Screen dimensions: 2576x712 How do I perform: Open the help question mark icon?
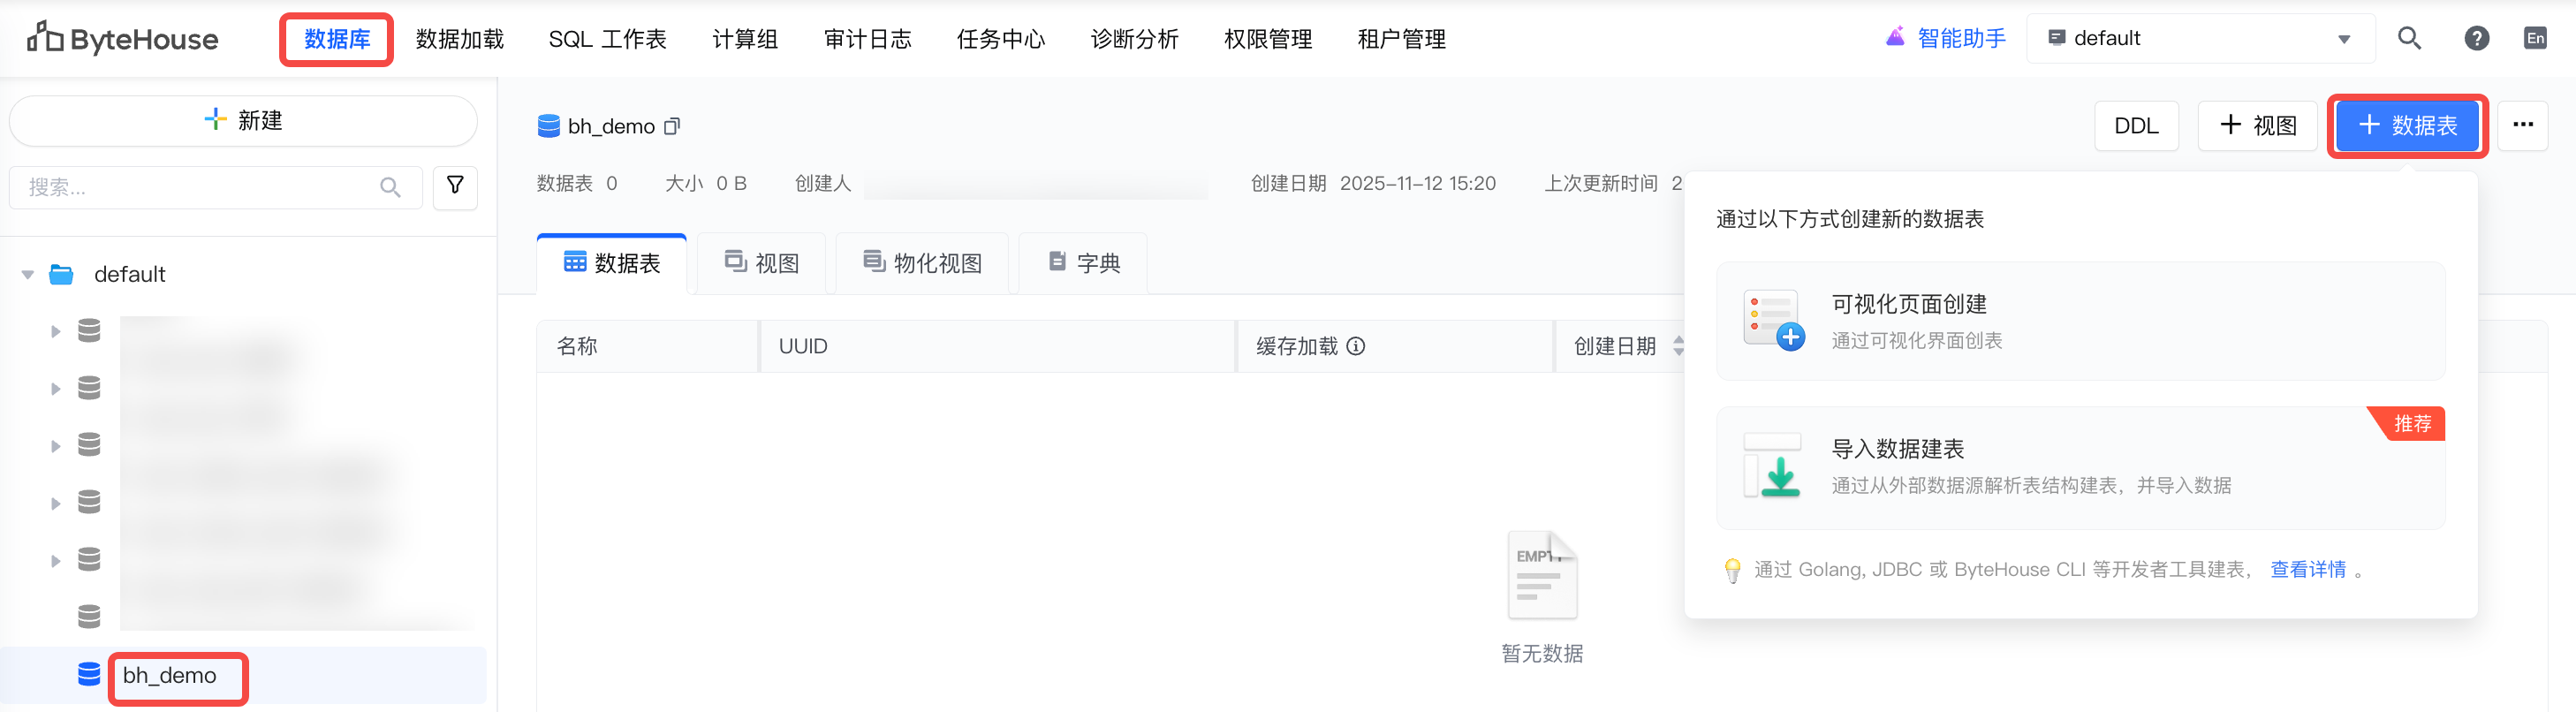[2476, 38]
